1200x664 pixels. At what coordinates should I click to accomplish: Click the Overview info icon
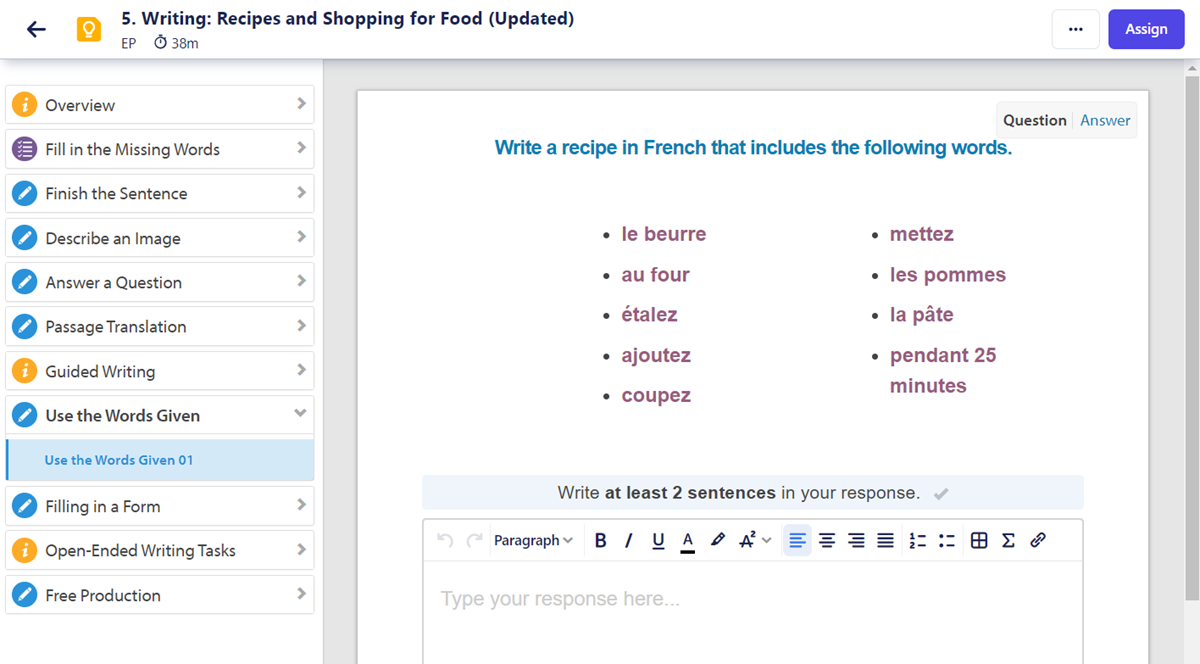24,105
